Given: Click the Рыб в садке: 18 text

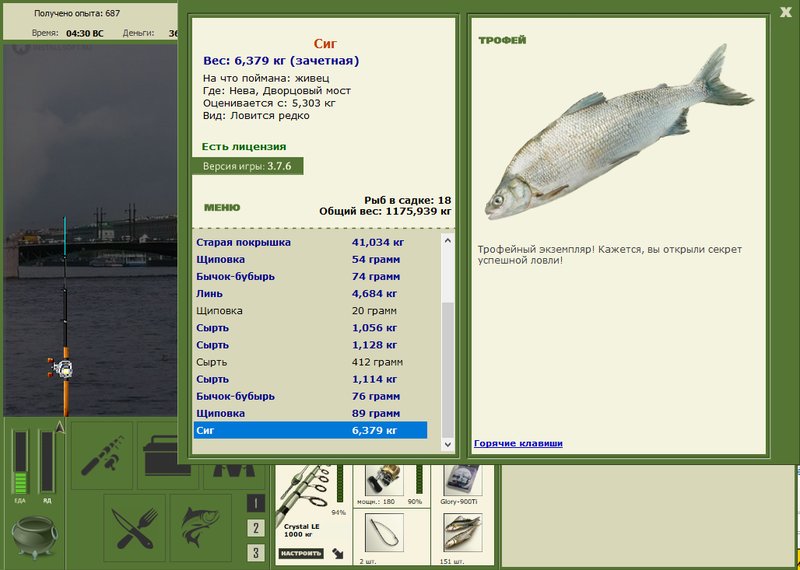Looking at the screenshot, I should (x=408, y=200).
